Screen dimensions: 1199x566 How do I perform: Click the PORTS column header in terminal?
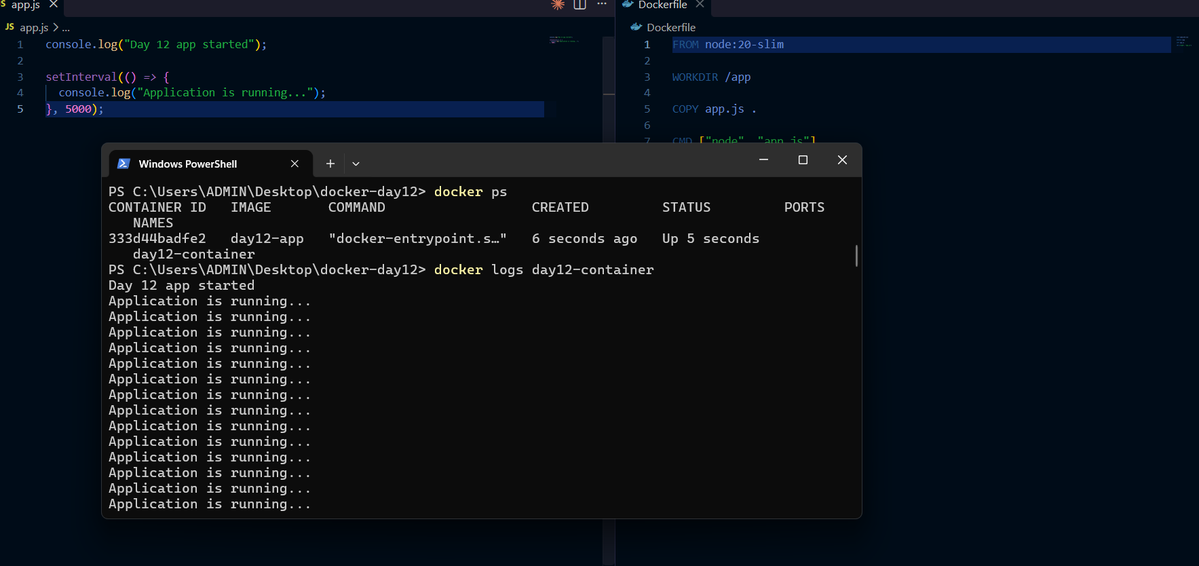804,207
